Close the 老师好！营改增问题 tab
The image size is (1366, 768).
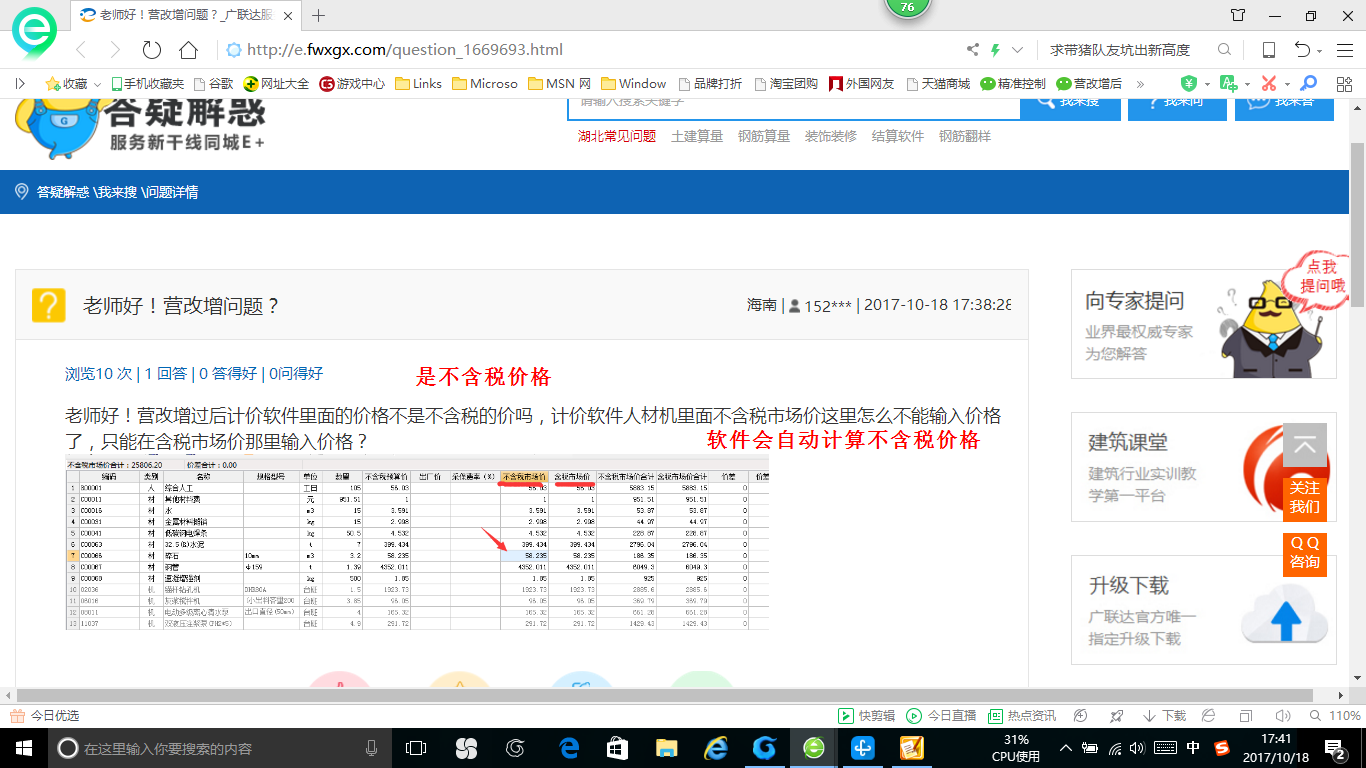(288, 15)
